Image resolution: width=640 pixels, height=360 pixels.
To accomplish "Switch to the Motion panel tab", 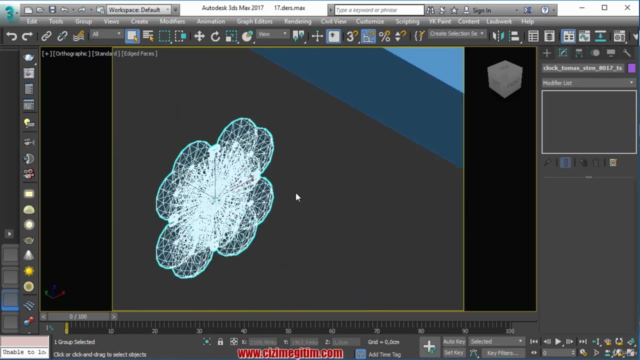I will pyautogui.click(x=595, y=53).
